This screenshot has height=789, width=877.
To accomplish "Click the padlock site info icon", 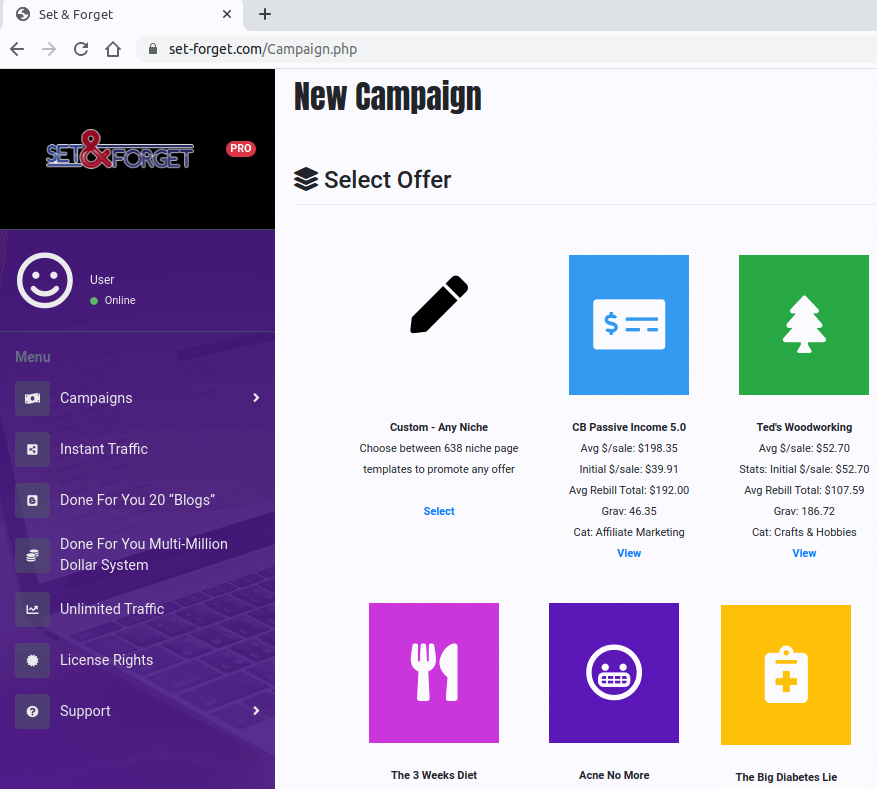I will [x=153, y=49].
